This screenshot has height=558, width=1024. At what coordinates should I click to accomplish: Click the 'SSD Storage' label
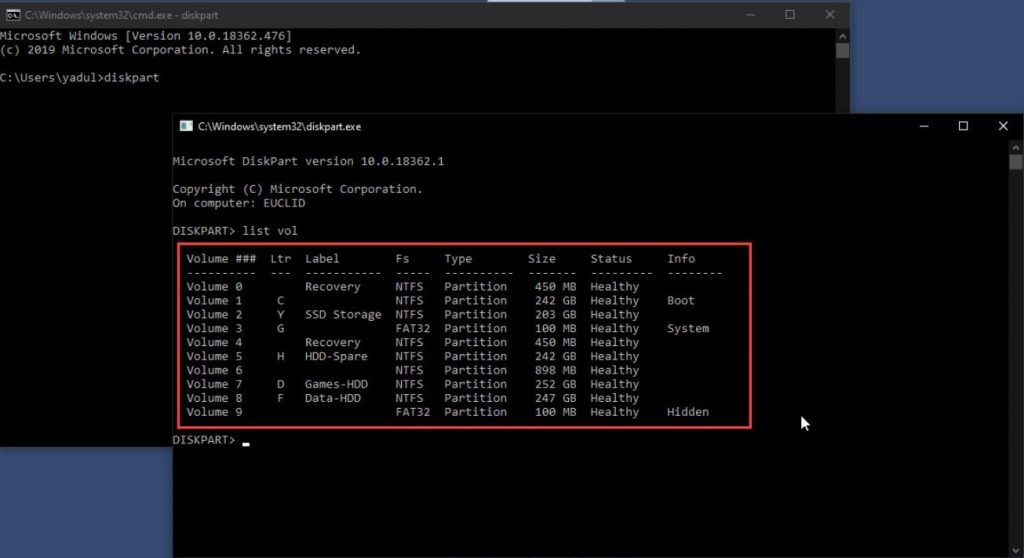(x=343, y=314)
